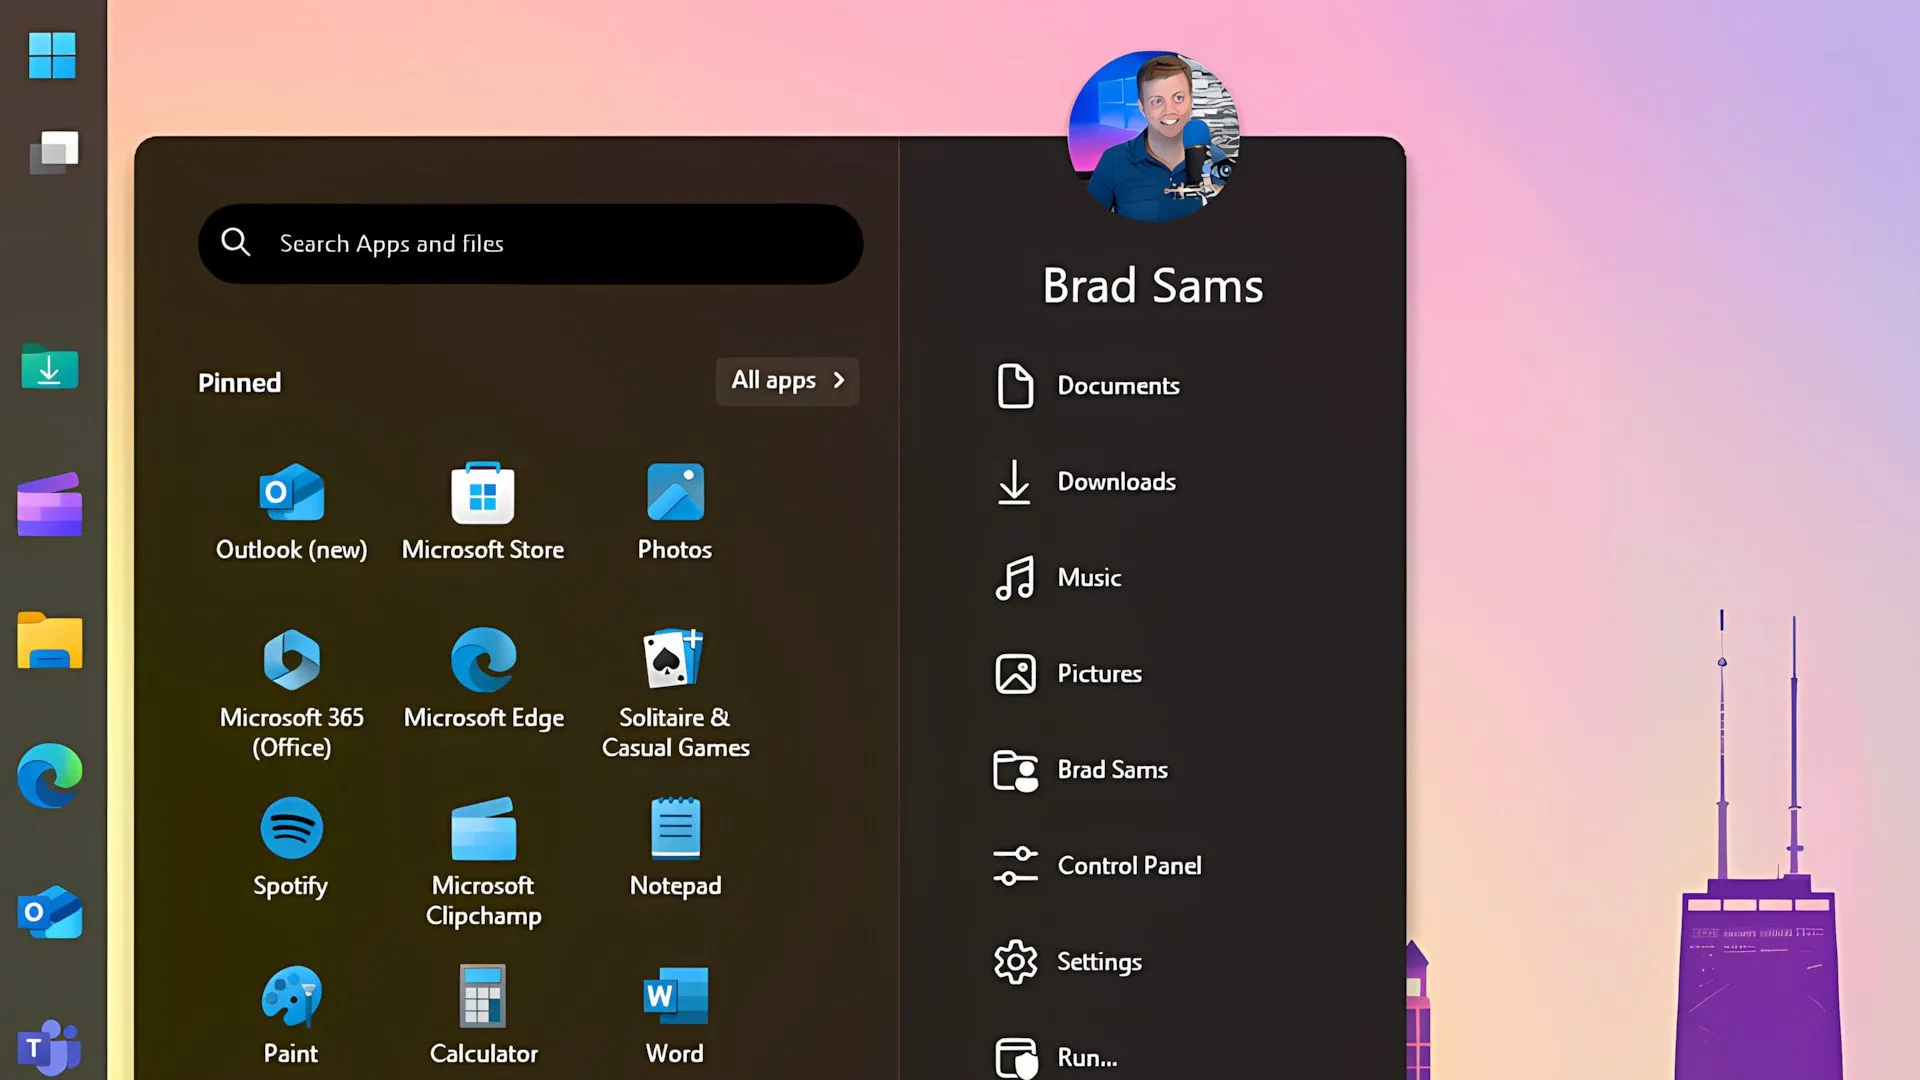Click the Brad Sams profile picture
The width and height of the screenshot is (1920, 1080).
pos(1153,135)
